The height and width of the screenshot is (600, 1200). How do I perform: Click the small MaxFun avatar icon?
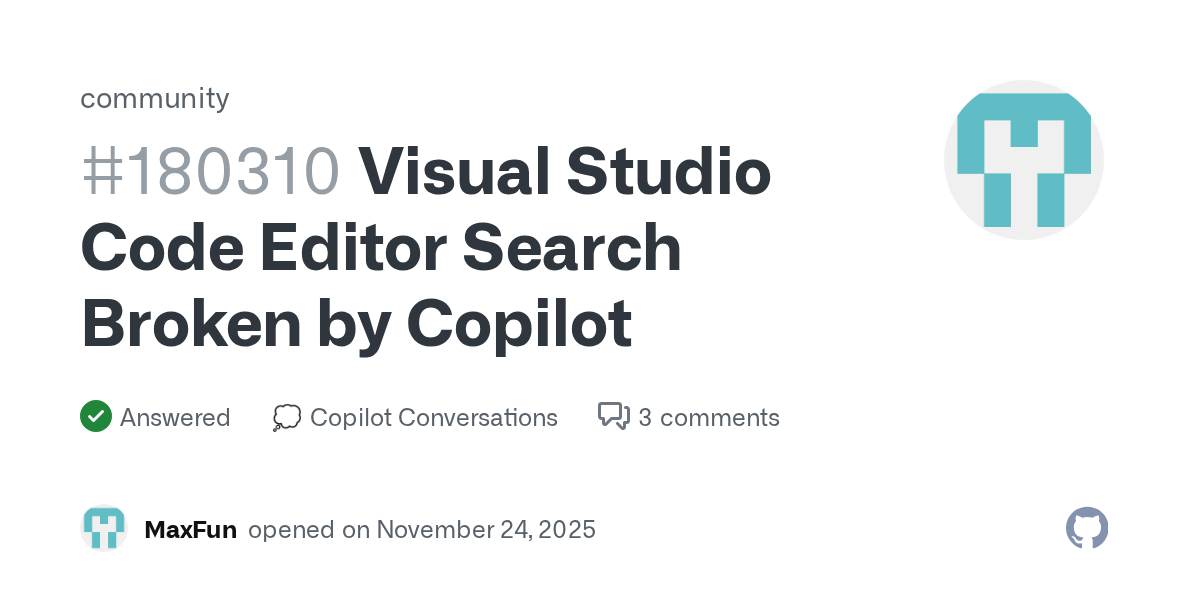[104, 528]
